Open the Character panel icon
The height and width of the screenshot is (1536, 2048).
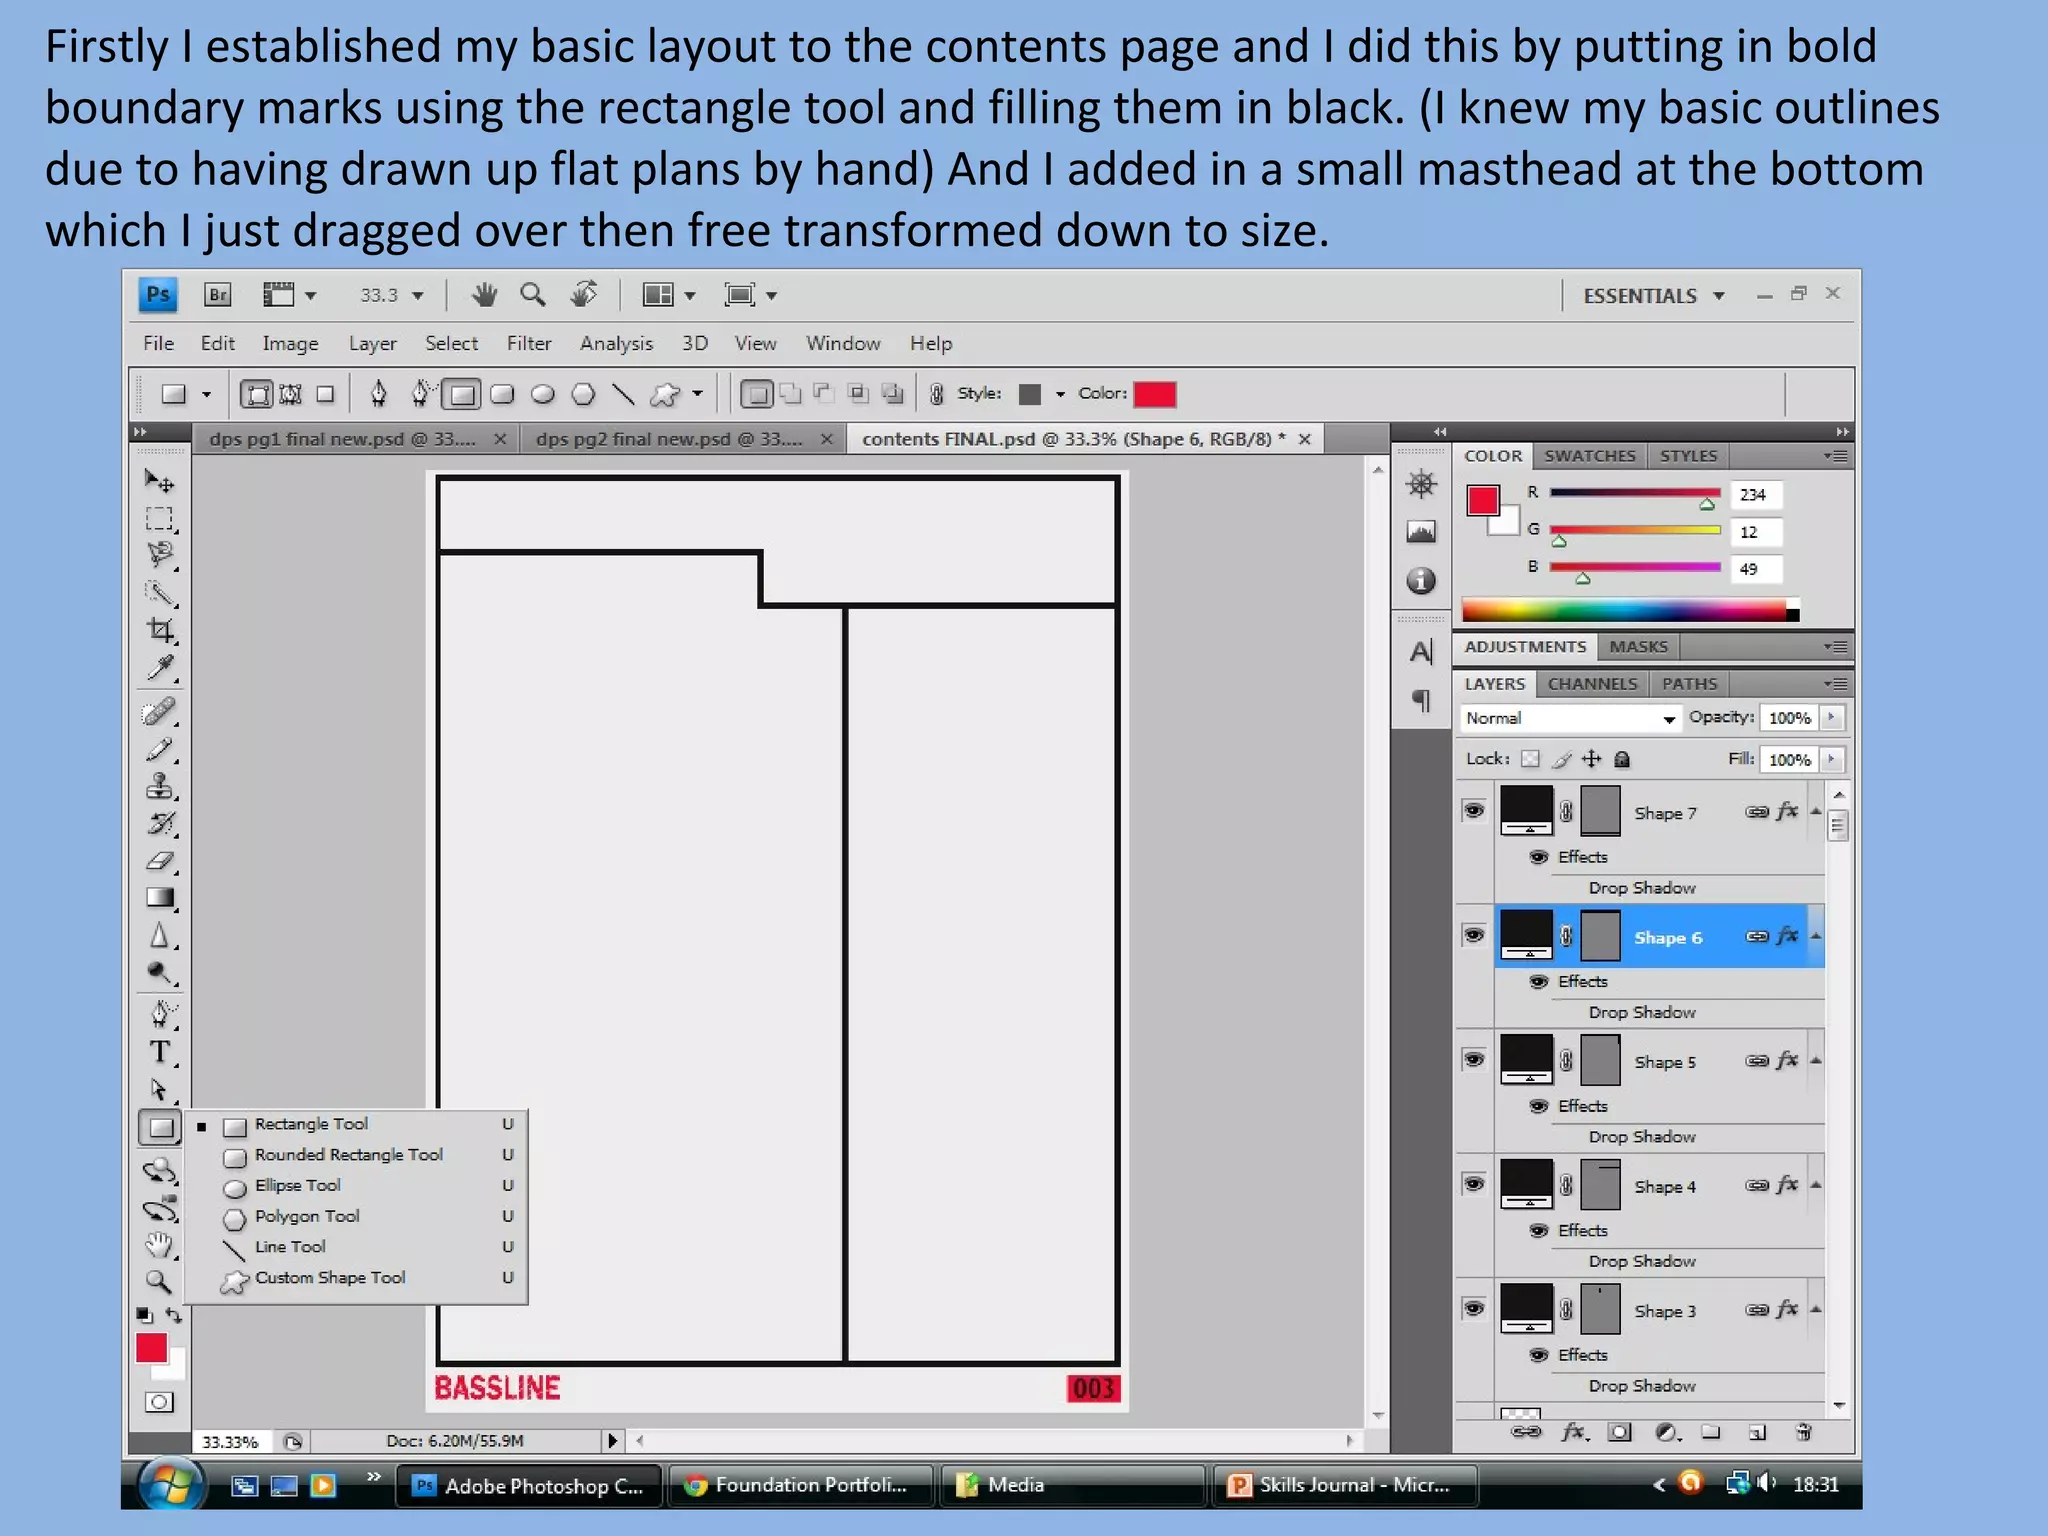coord(1421,653)
